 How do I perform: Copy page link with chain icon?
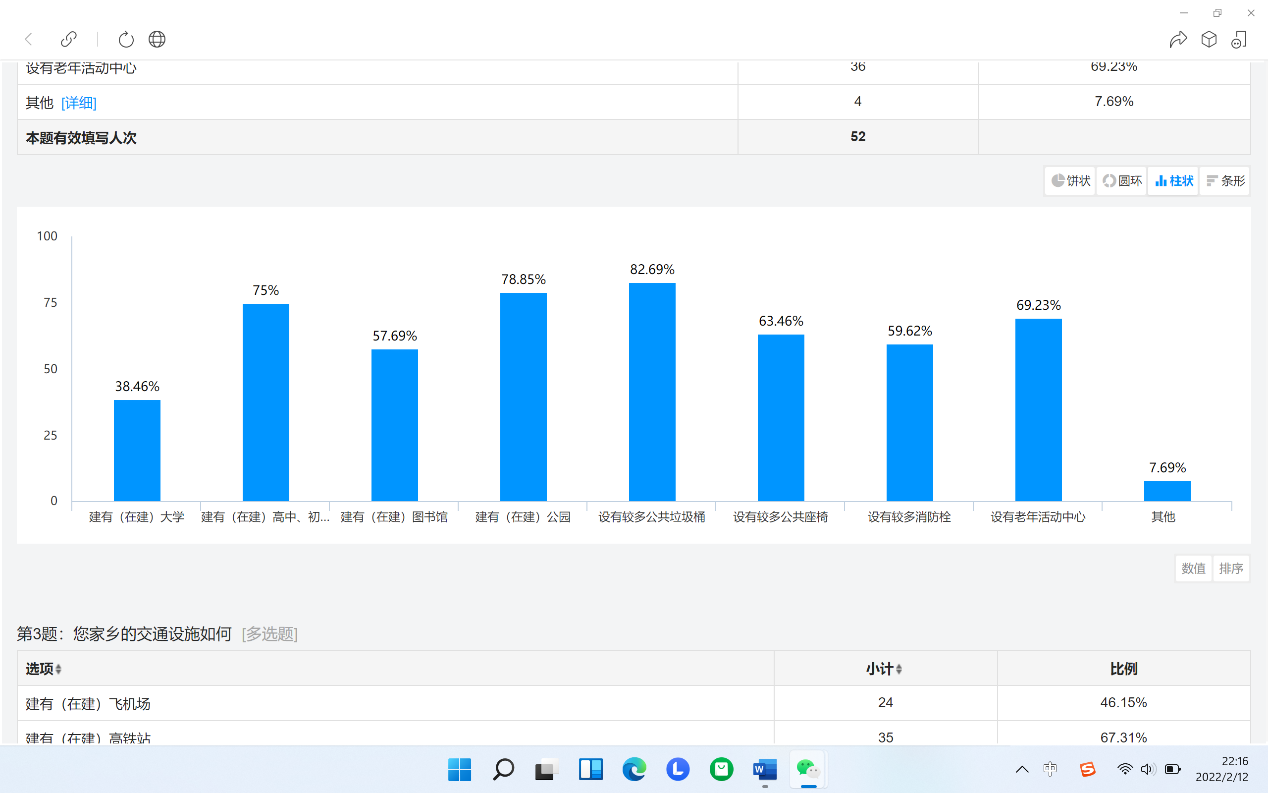(69, 39)
